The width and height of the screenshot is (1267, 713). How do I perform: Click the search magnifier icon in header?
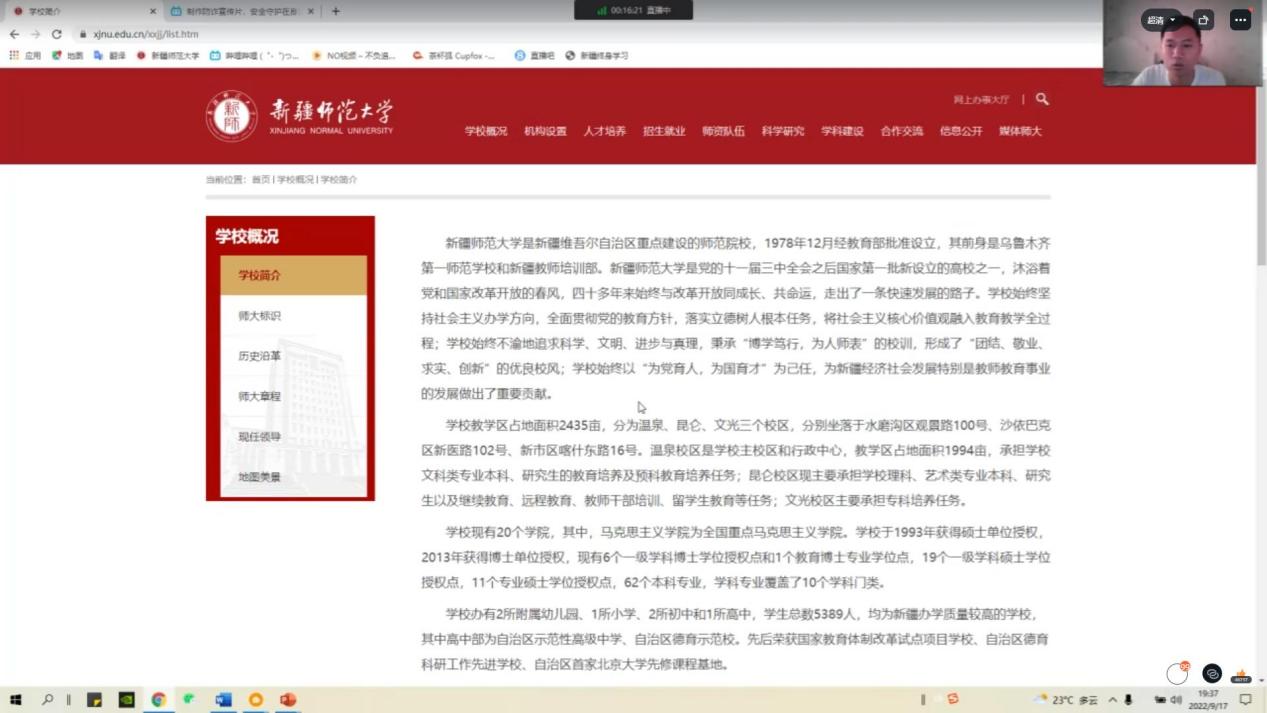pos(1042,99)
